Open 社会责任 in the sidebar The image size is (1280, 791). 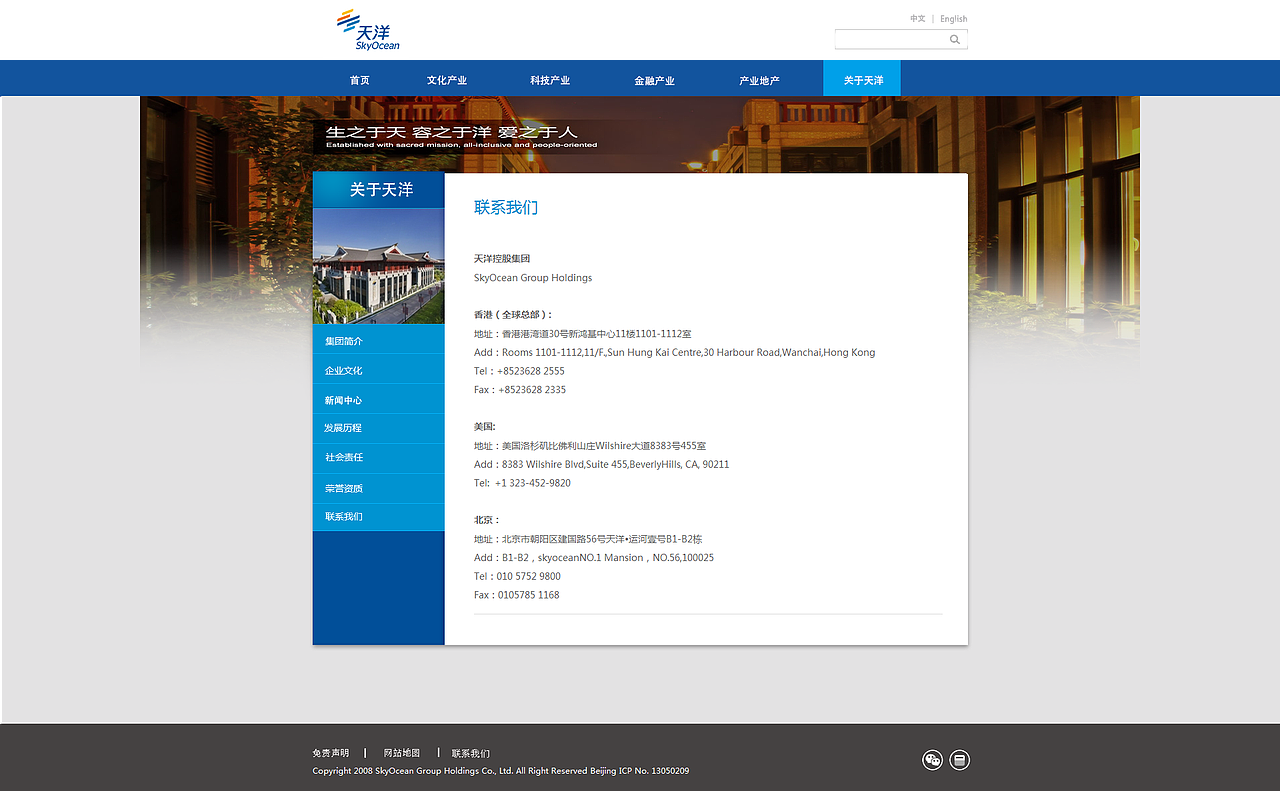coord(378,458)
